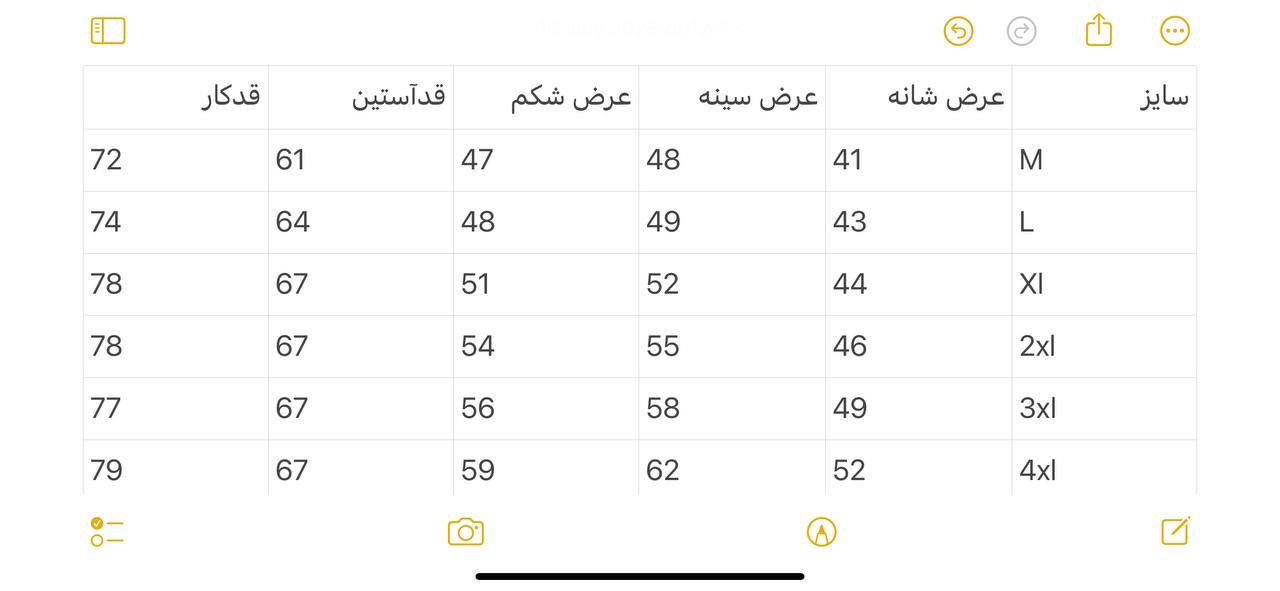Select the cell with value 41
The width and height of the screenshot is (1280, 591).
pyautogui.click(x=918, y=160)
